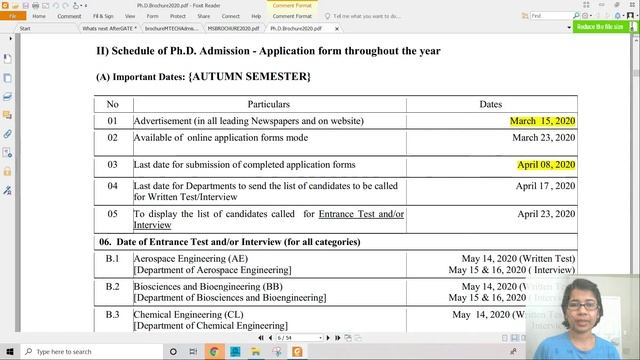Click the Save icon in quick access toolbar
The height and width of the screenshot is (360, 640).
(25, 5)
